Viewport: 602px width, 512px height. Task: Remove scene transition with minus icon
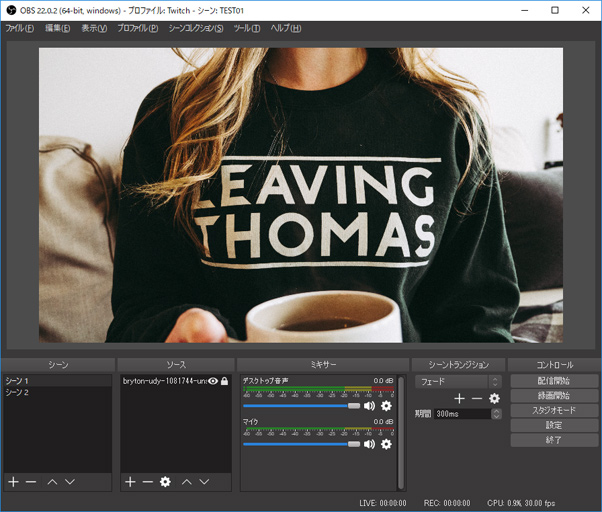[476, 398]
